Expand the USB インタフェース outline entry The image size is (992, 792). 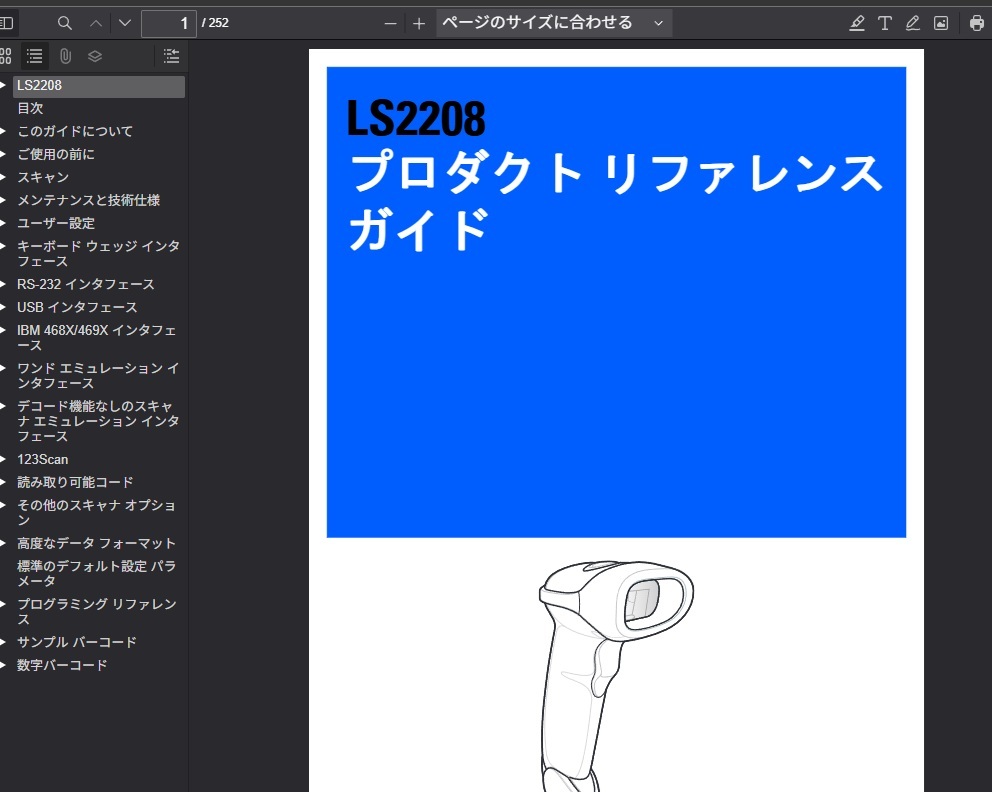point(6,307)
